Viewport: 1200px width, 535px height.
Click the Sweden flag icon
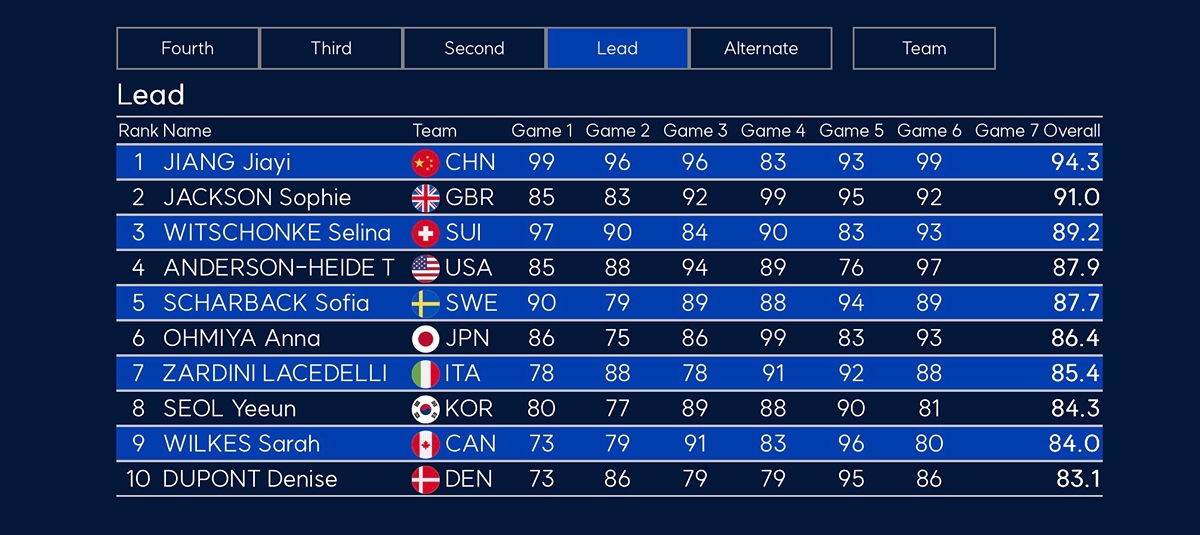coord(426,303)
